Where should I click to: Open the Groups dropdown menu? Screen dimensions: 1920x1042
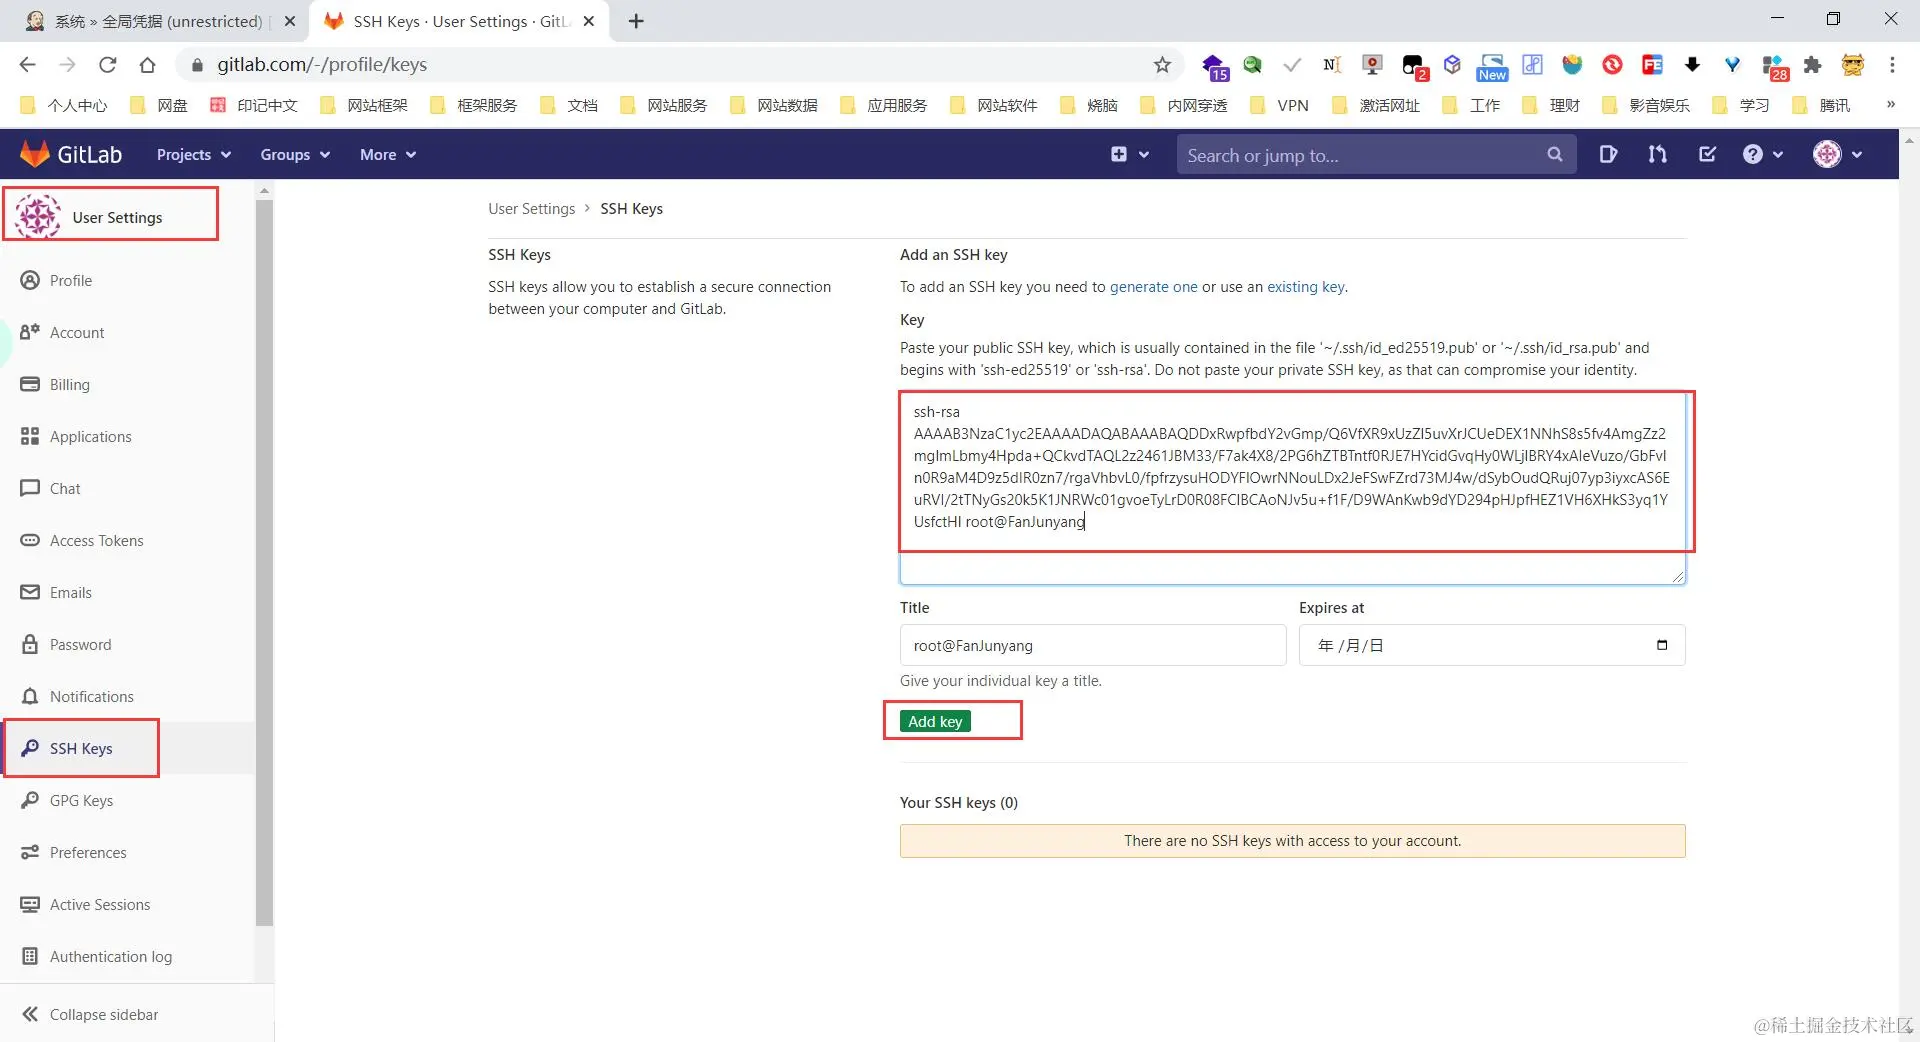tap(294, 154)
